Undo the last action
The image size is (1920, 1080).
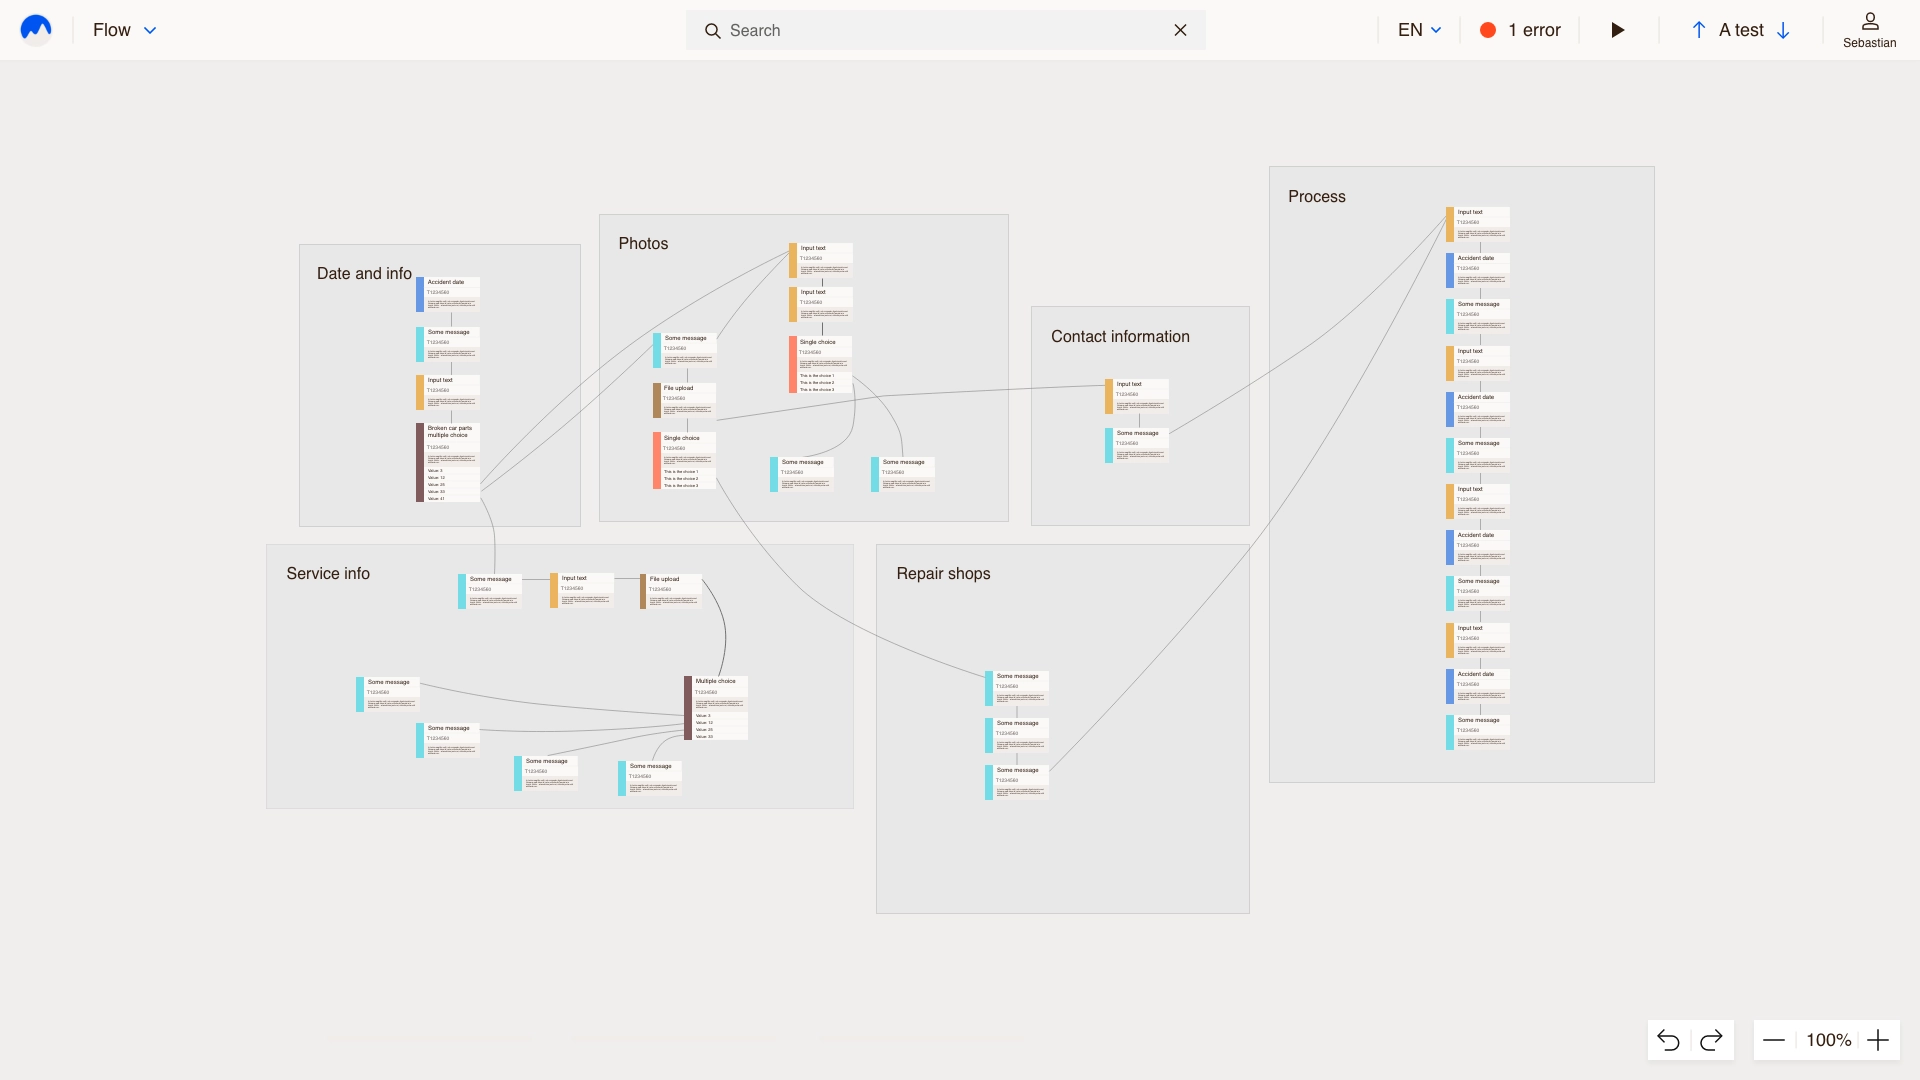(1668, 1040)
